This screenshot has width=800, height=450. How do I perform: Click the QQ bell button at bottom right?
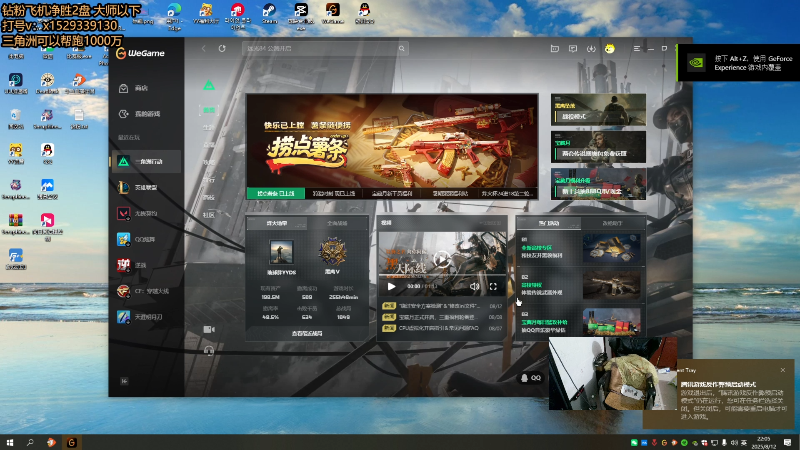pyautogui.click(x=531, y=378)
